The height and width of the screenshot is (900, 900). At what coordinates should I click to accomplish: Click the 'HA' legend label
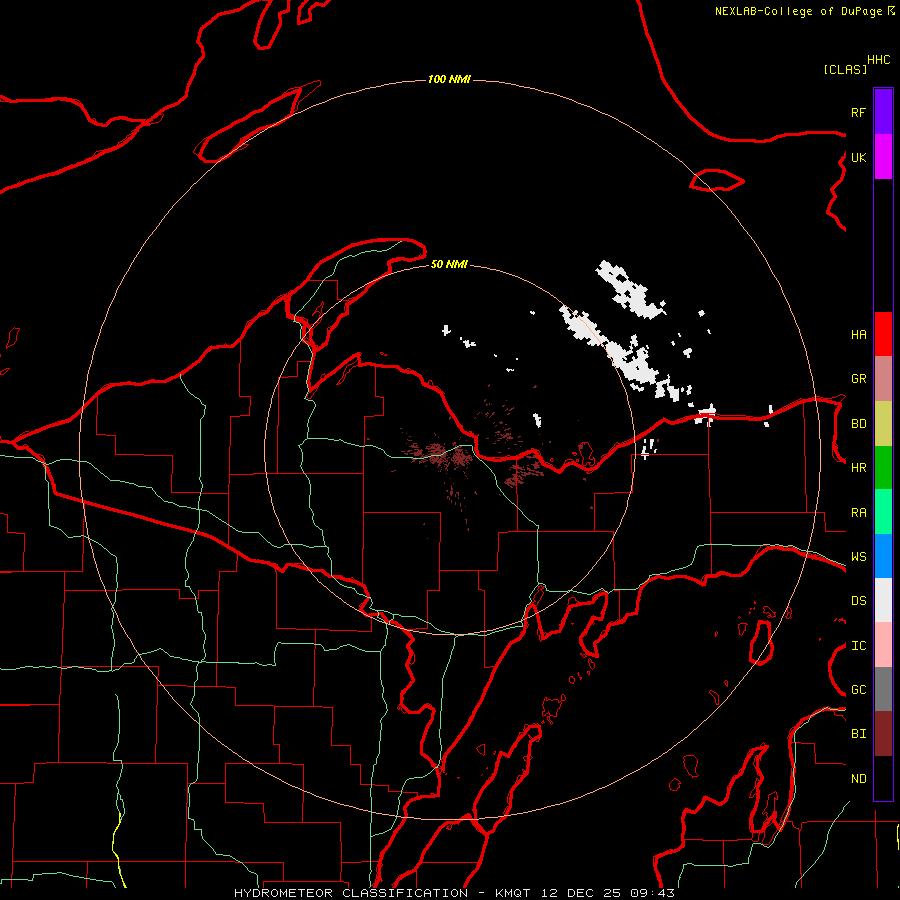tap(858, 334)
